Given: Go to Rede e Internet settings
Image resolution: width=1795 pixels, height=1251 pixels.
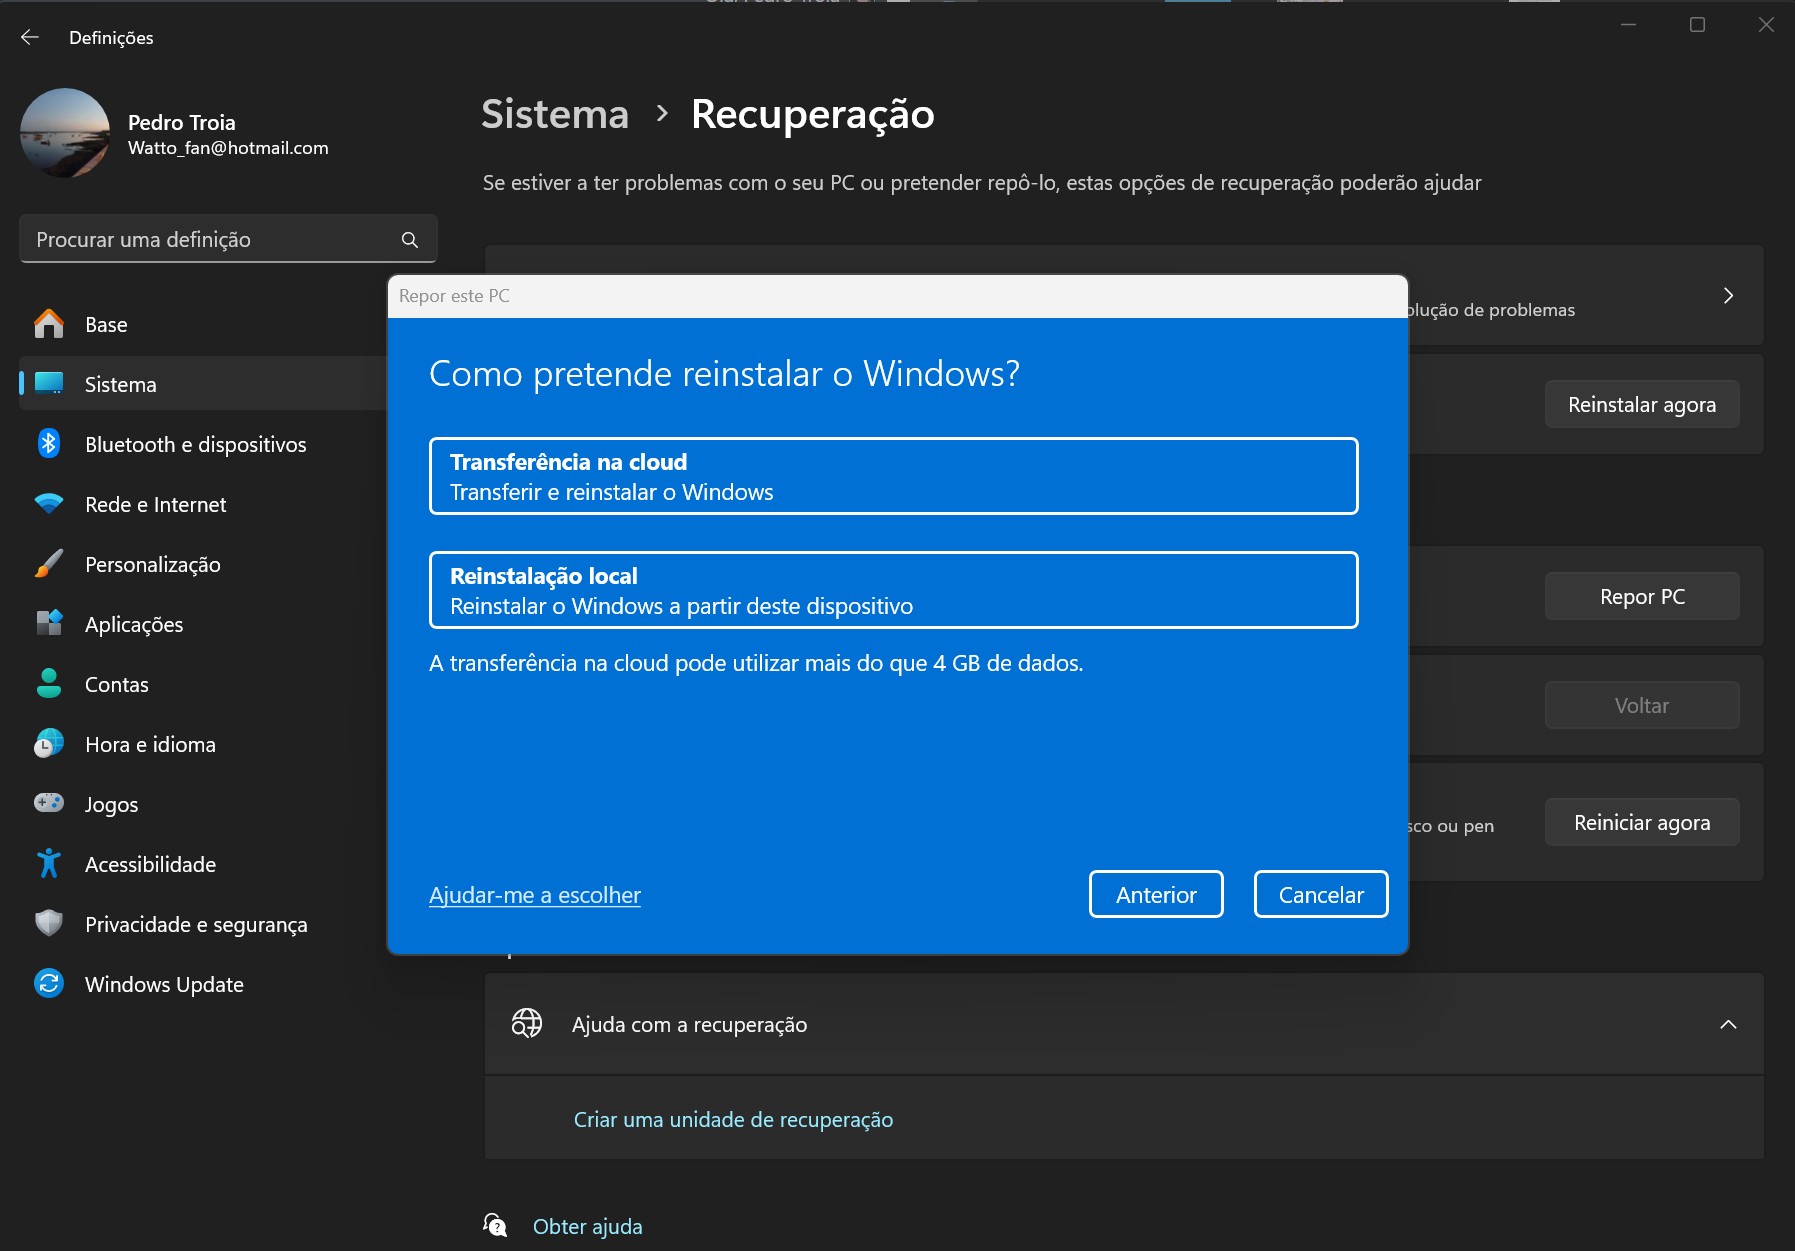Looking at the screenshot, I should (x=203, y=504).
